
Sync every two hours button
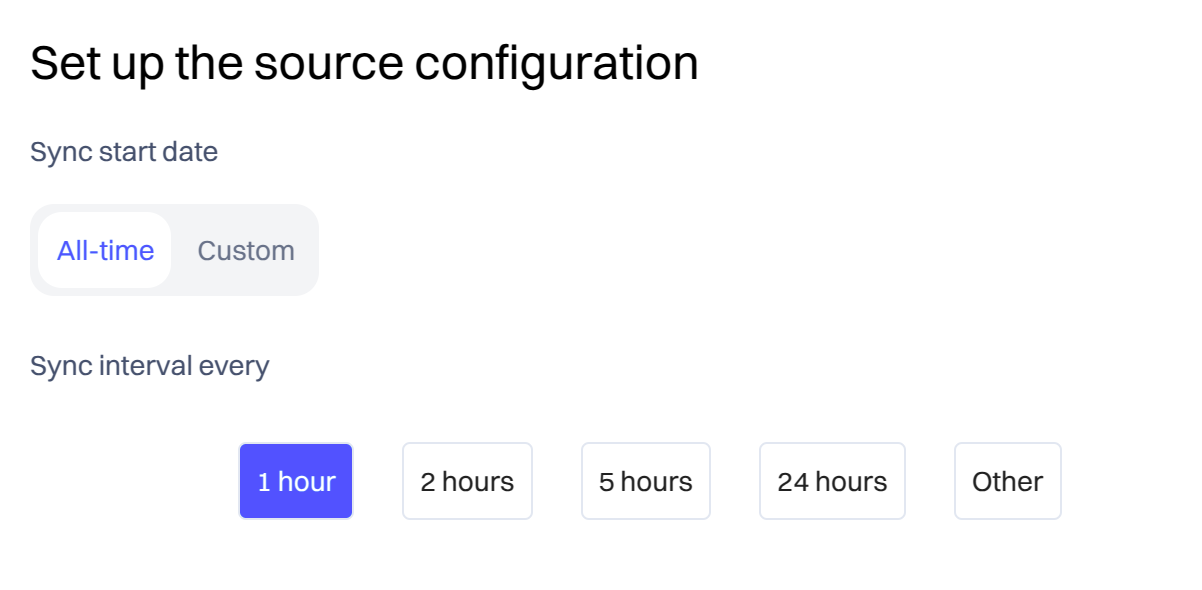tap(467, 481)
